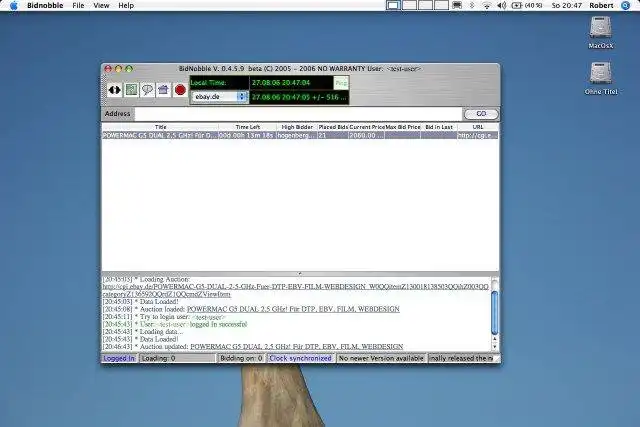The width and height of the screenshot is (640, 427).
Task: Open the File menu
Action: click(78, 5)
